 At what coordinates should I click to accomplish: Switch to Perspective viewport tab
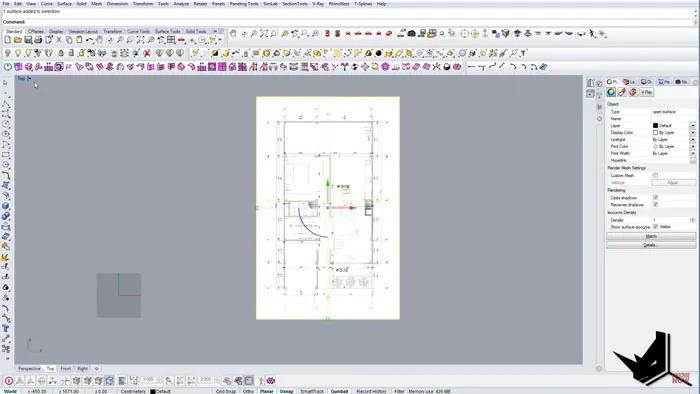[x=29, y=369]
